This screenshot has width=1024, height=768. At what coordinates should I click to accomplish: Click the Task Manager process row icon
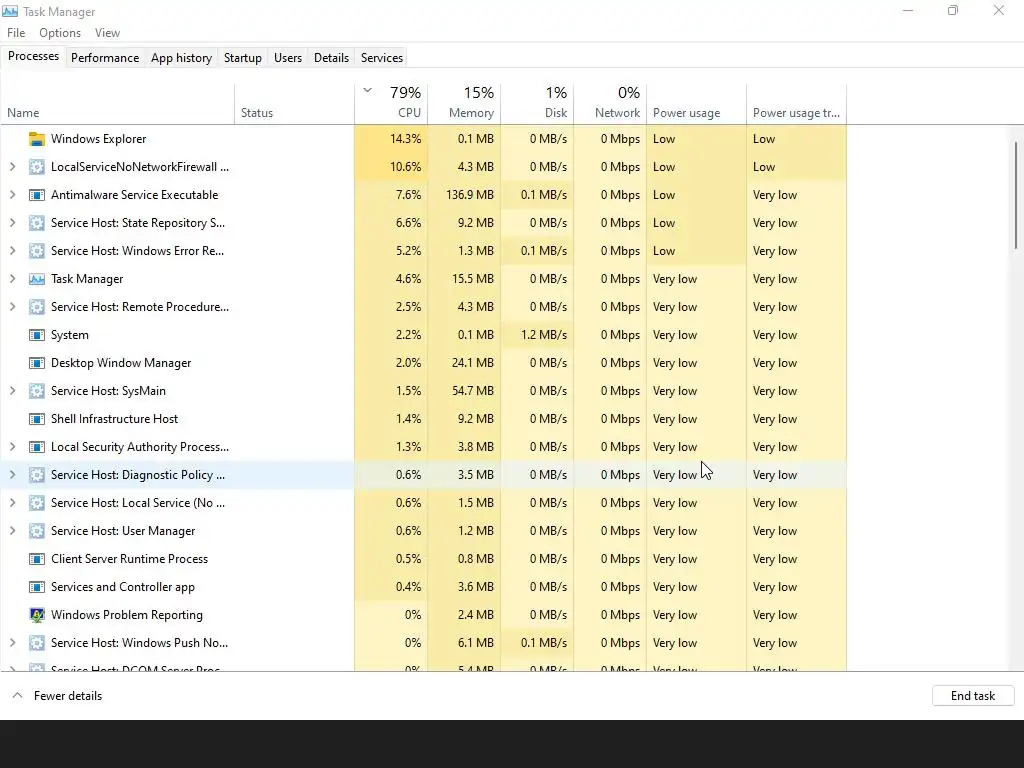point(37,280)
